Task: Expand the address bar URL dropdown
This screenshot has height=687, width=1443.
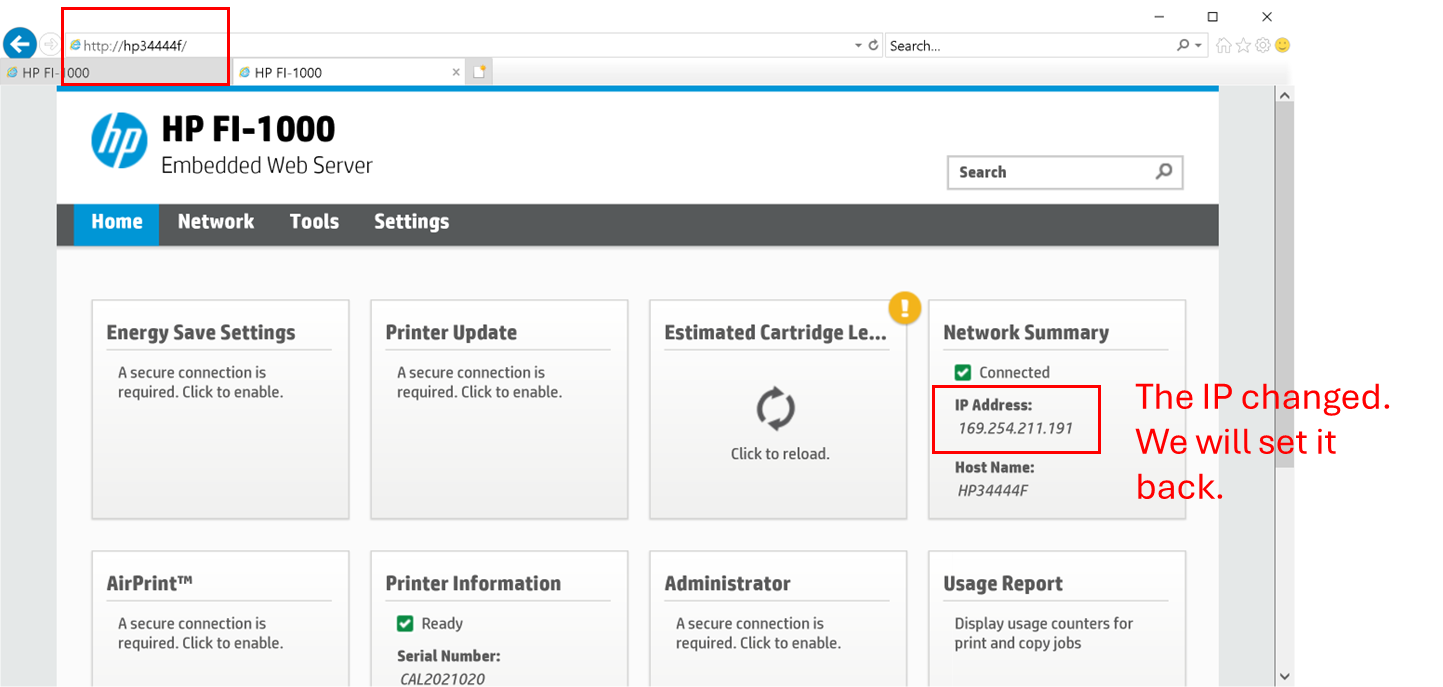Action: (x=858, y=45)
